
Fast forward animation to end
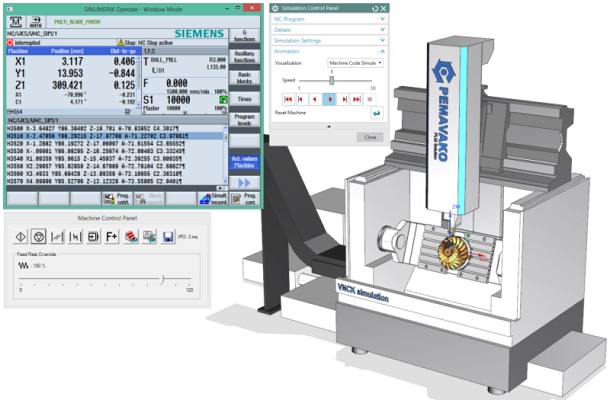click(356, 100)
